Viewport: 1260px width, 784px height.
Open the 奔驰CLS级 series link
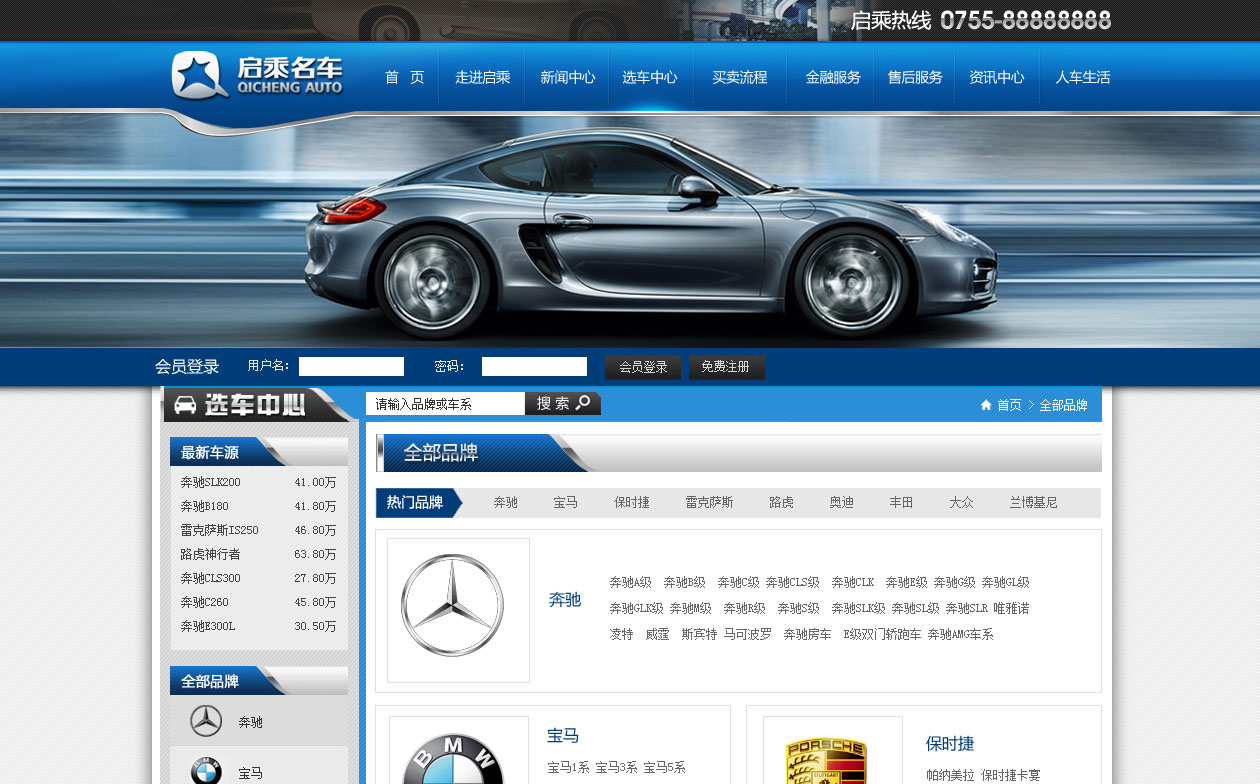793,582
